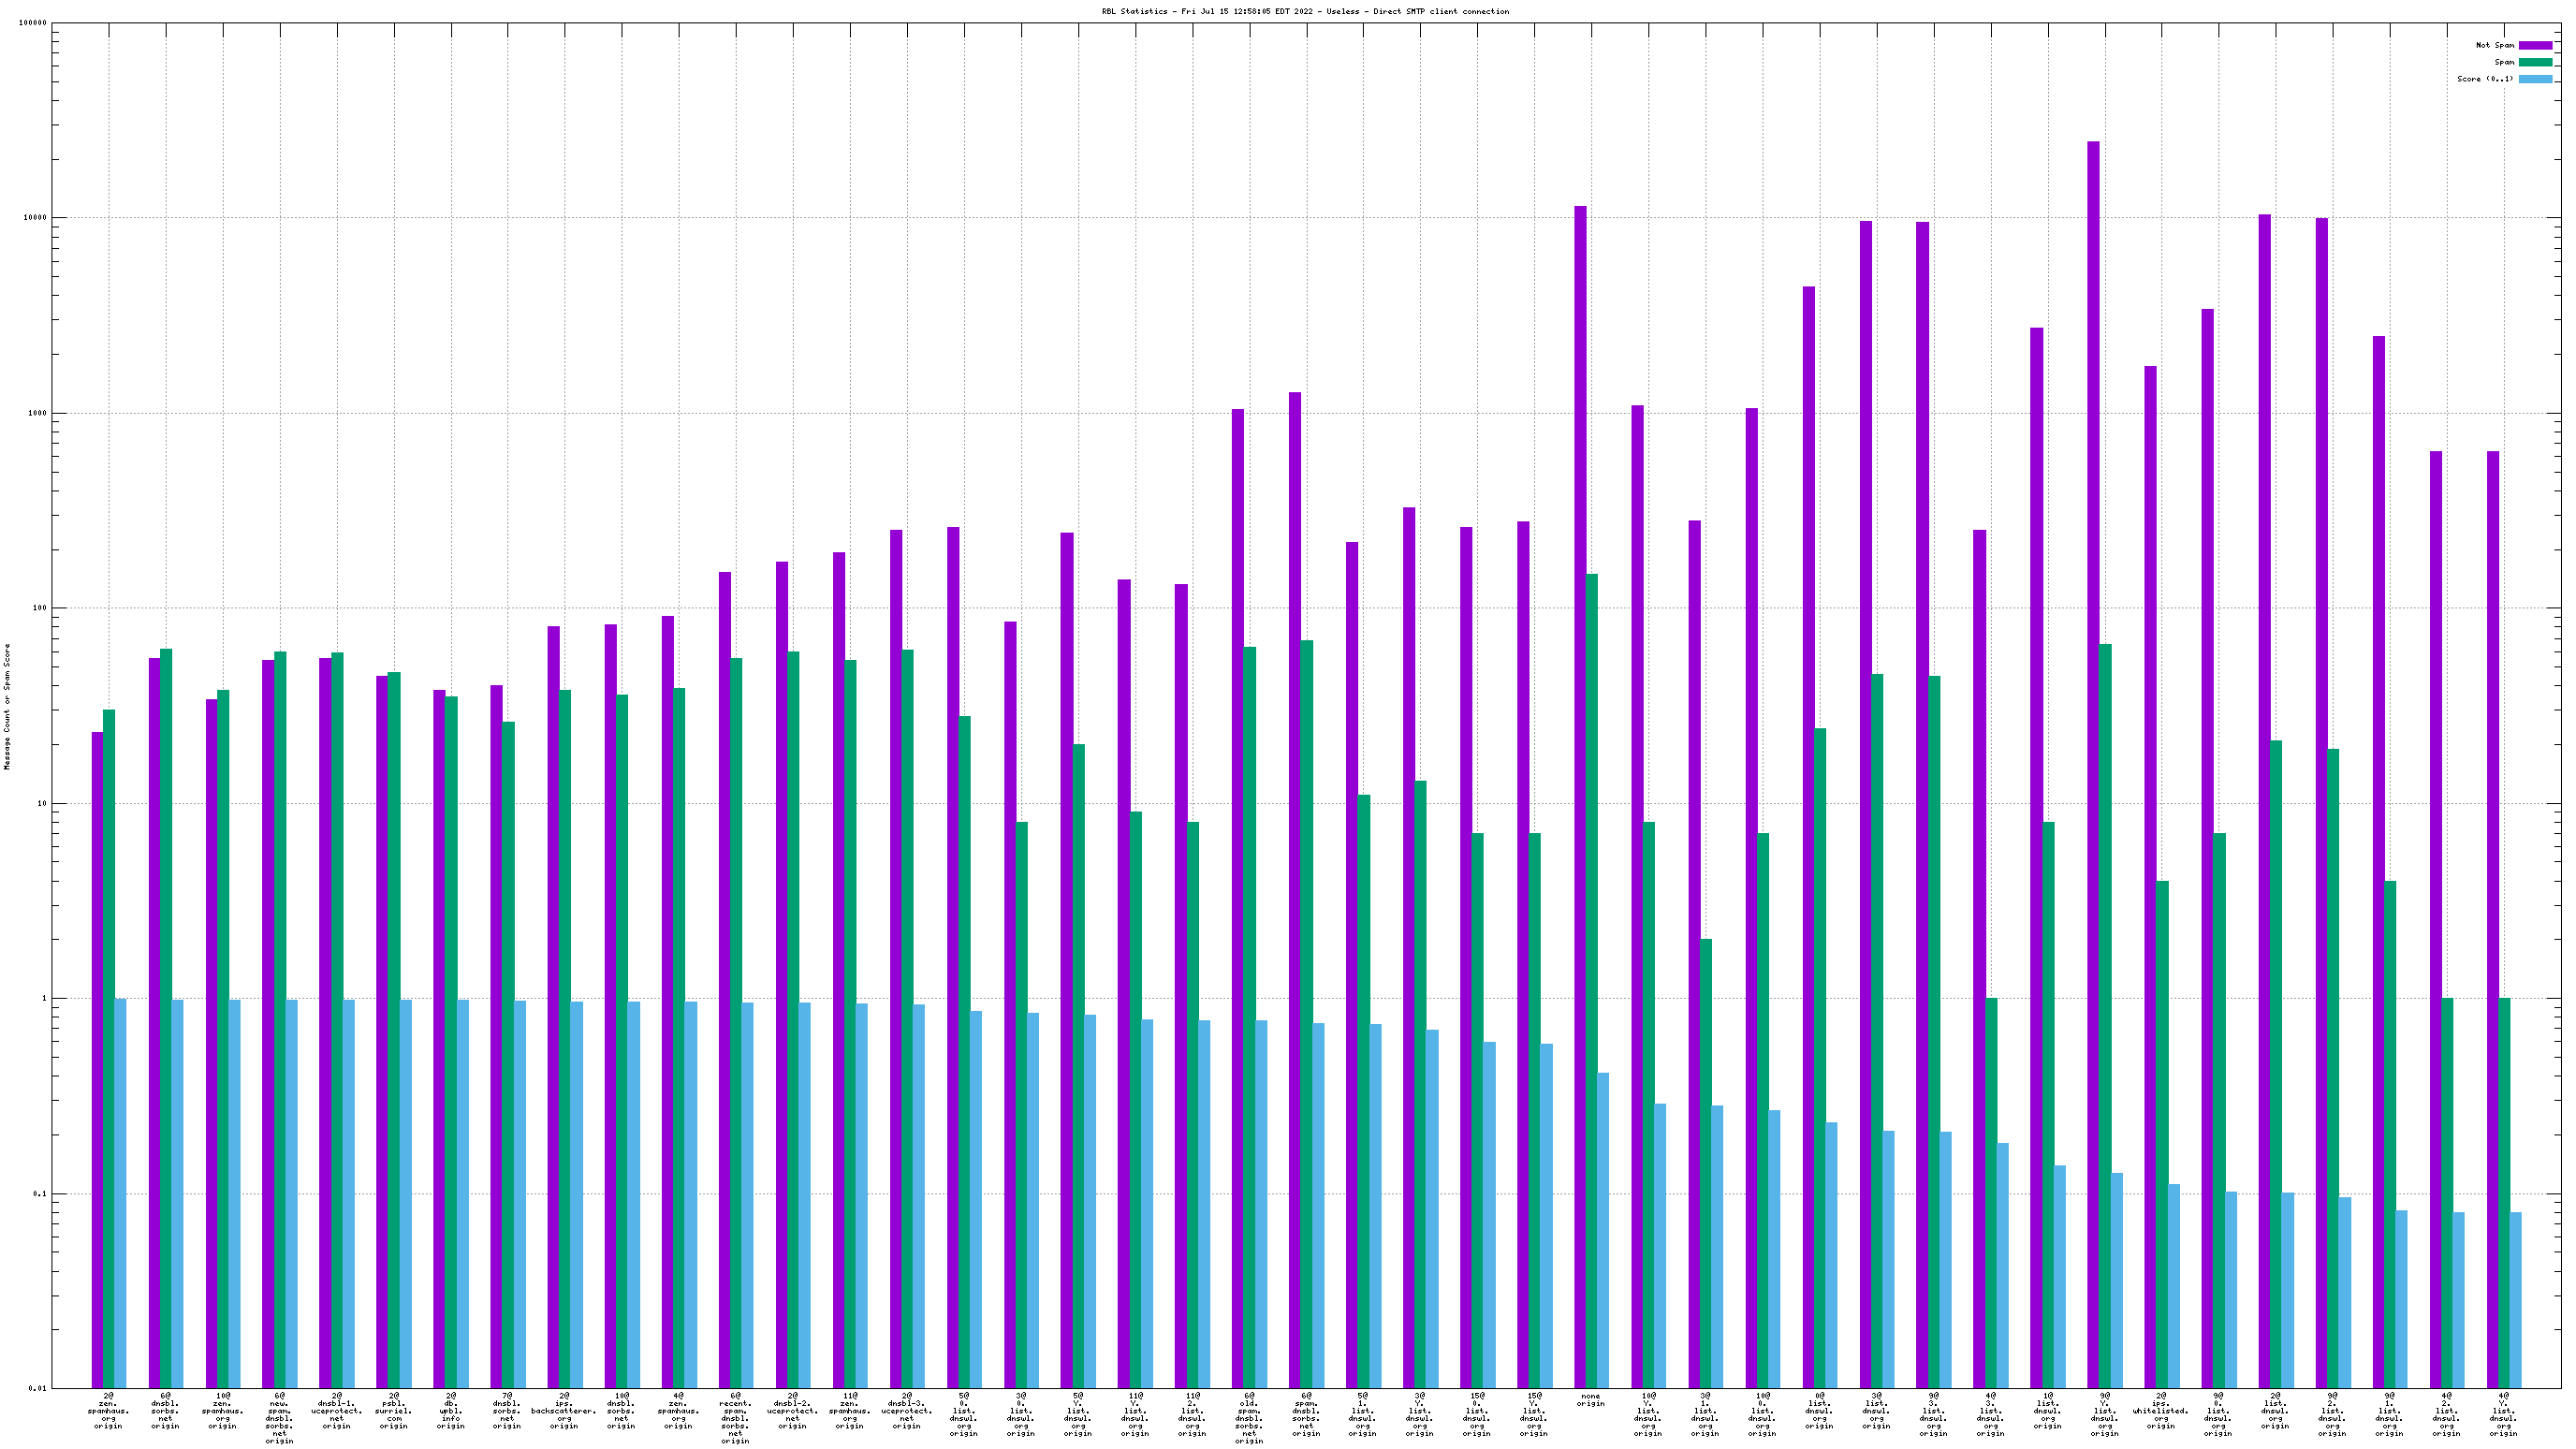Image resolution: width=2576 pixels, height=1449 pixels.
Task: Click the RBL Statistics chart title
Action: 1305,11
